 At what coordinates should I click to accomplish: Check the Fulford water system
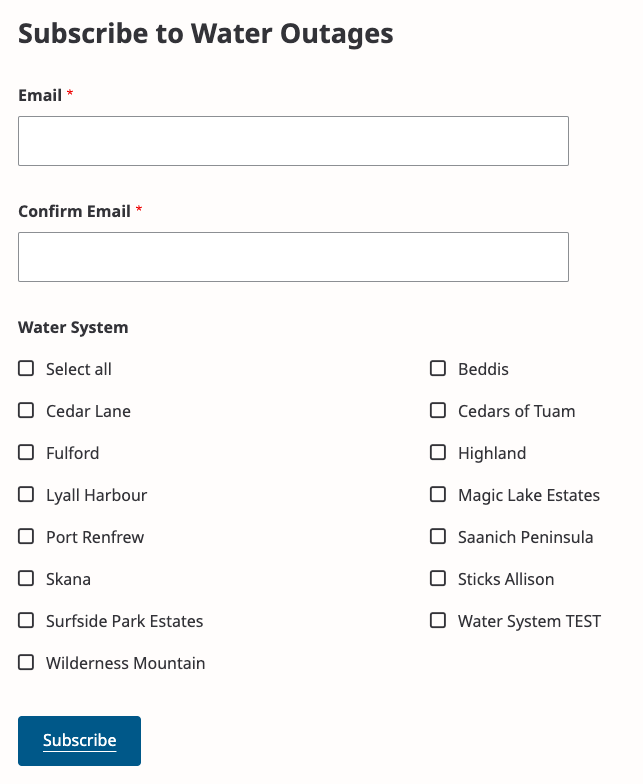[x=26, y=453]
